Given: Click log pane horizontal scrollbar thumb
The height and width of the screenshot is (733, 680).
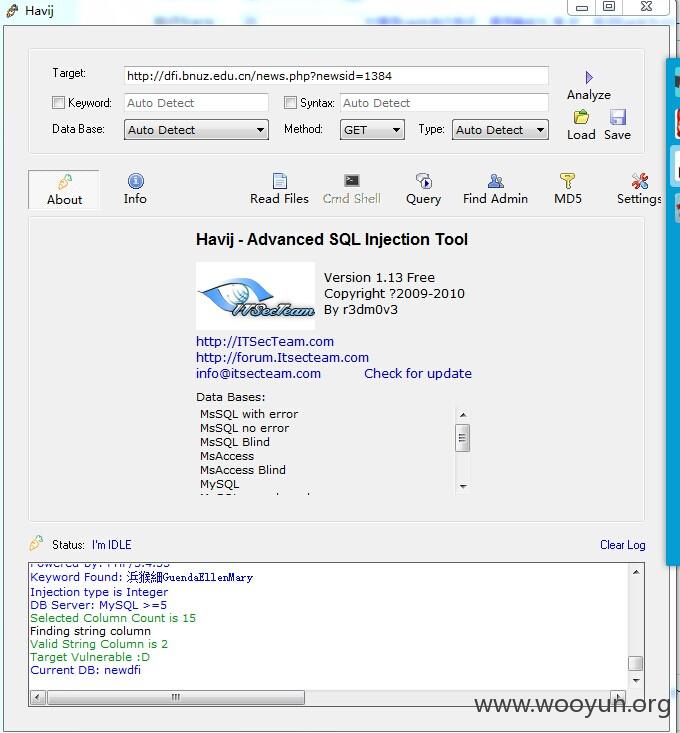Looking at the screenshot, I should pyautogui.click(x=176, y=697).
